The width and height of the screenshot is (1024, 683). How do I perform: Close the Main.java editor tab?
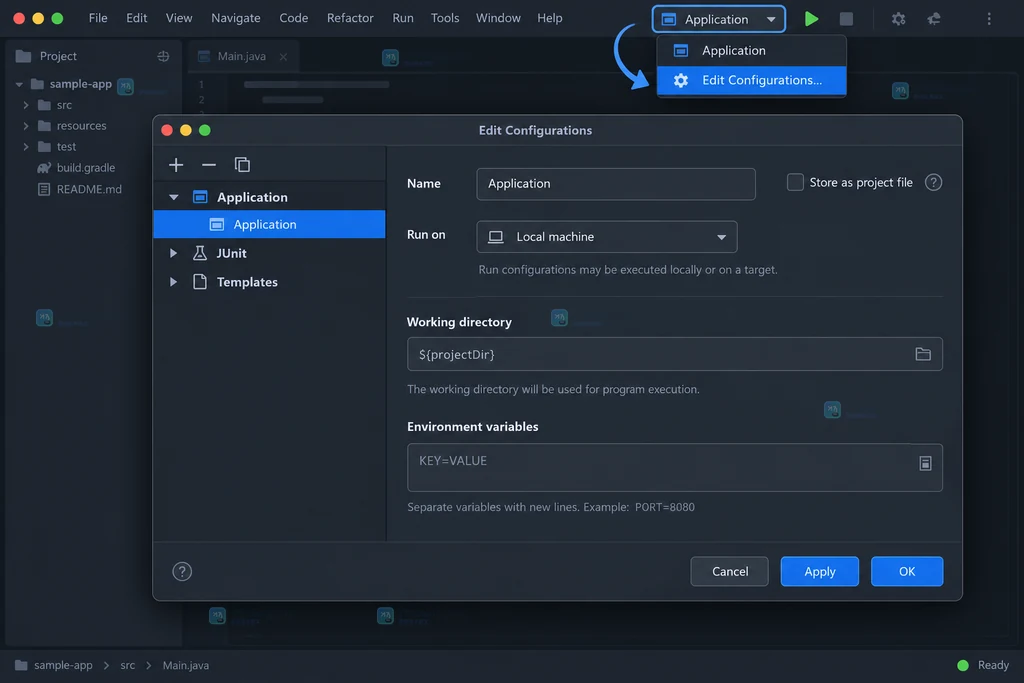click(283, 57)
